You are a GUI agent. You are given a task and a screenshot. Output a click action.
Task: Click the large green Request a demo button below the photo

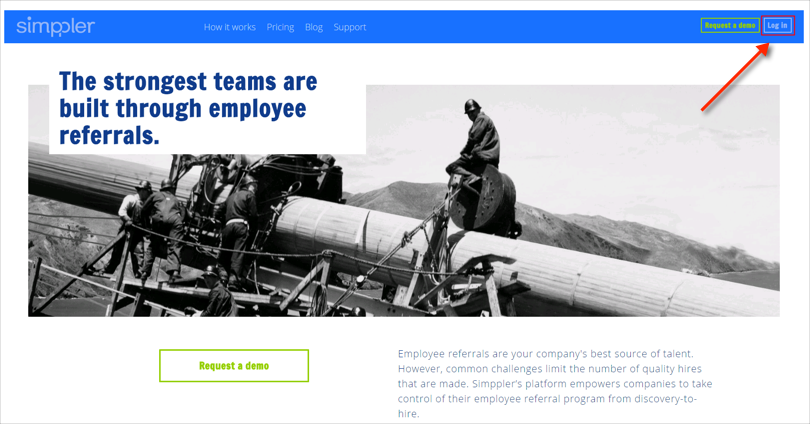[234, 366]
